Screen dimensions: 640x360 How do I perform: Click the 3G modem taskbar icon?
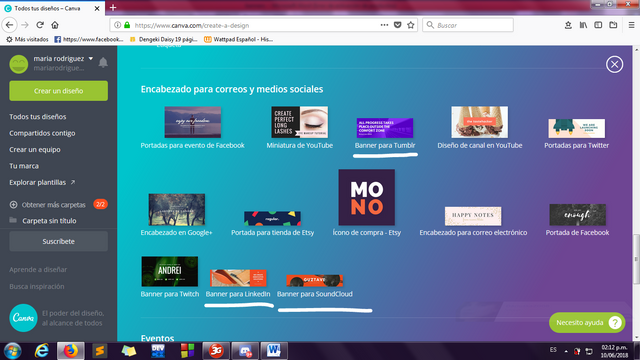(216, 351)
